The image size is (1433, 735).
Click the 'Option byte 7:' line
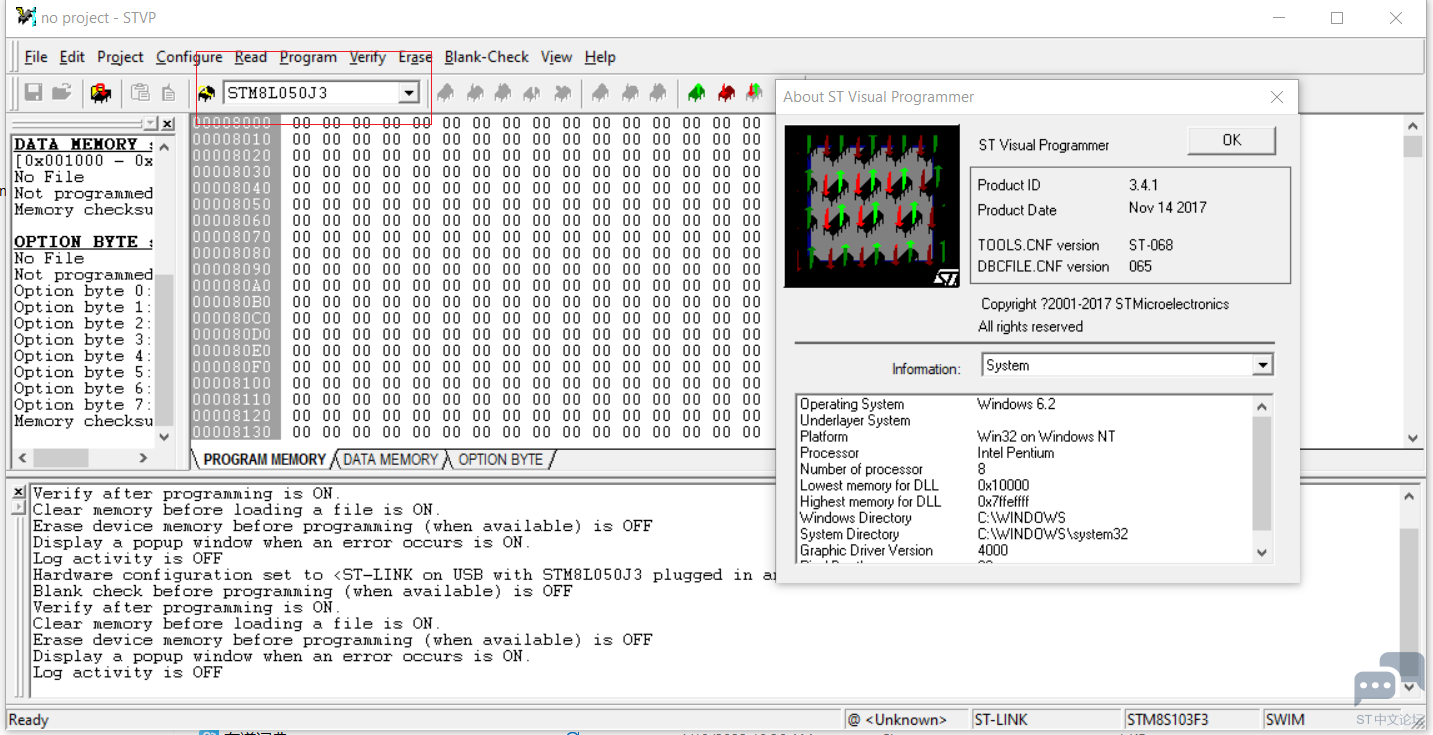pyautogui.click(x=83, y=405)
